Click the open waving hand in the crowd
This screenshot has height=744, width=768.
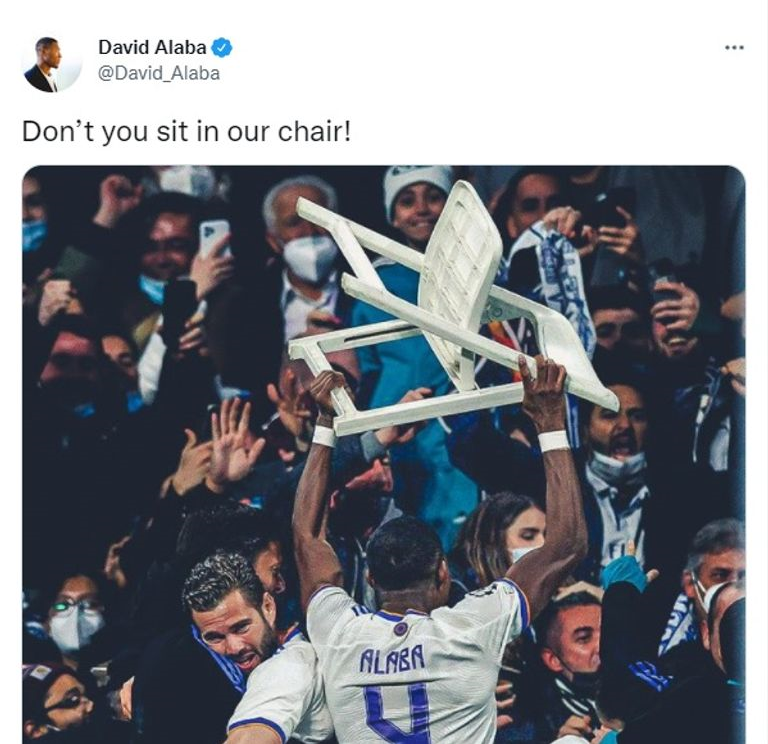coord(235,443)
